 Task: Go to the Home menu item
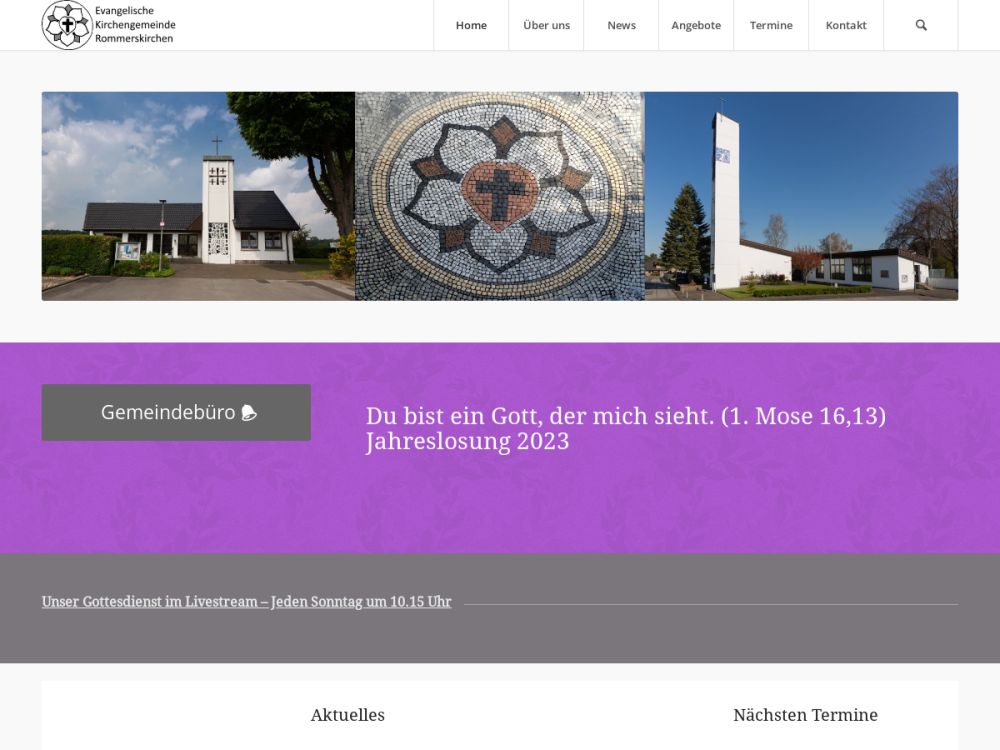click(x=471, y=25)
